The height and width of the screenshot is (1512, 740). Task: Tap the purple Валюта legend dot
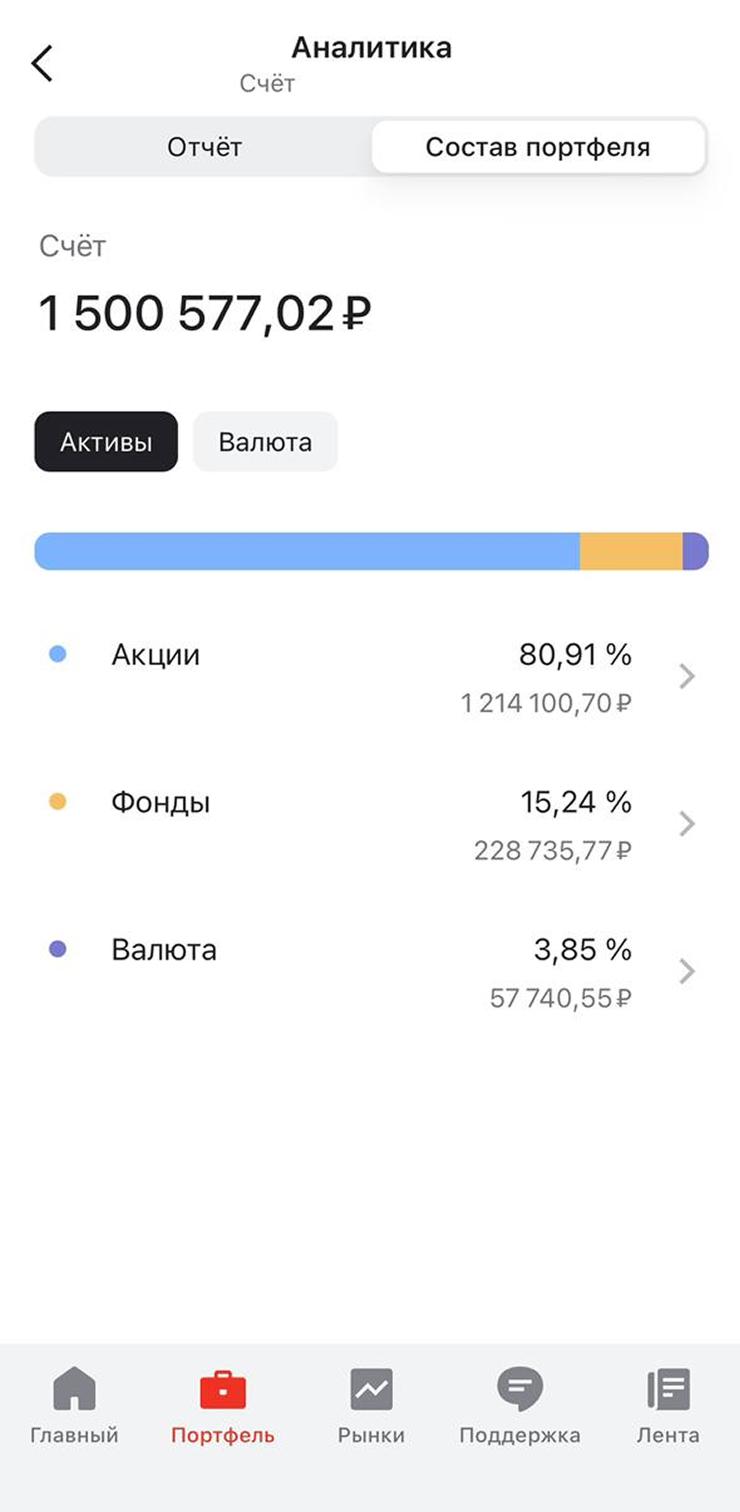pos(58,949)
